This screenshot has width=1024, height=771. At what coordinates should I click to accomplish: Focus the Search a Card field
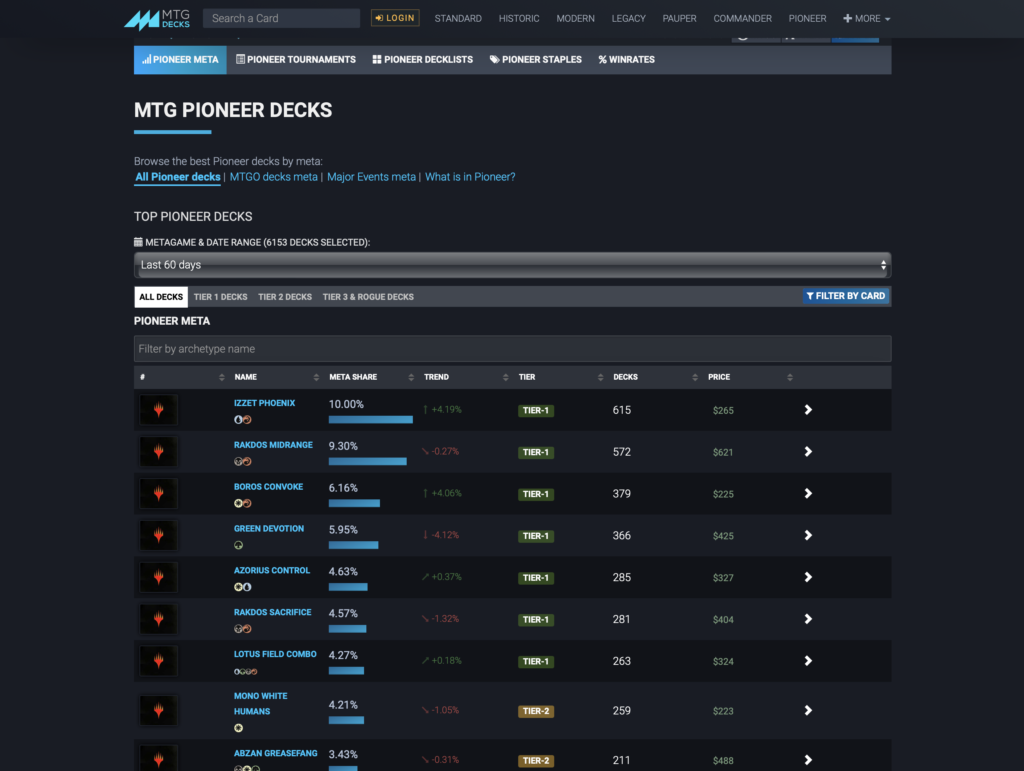click(x=281, y=18)
